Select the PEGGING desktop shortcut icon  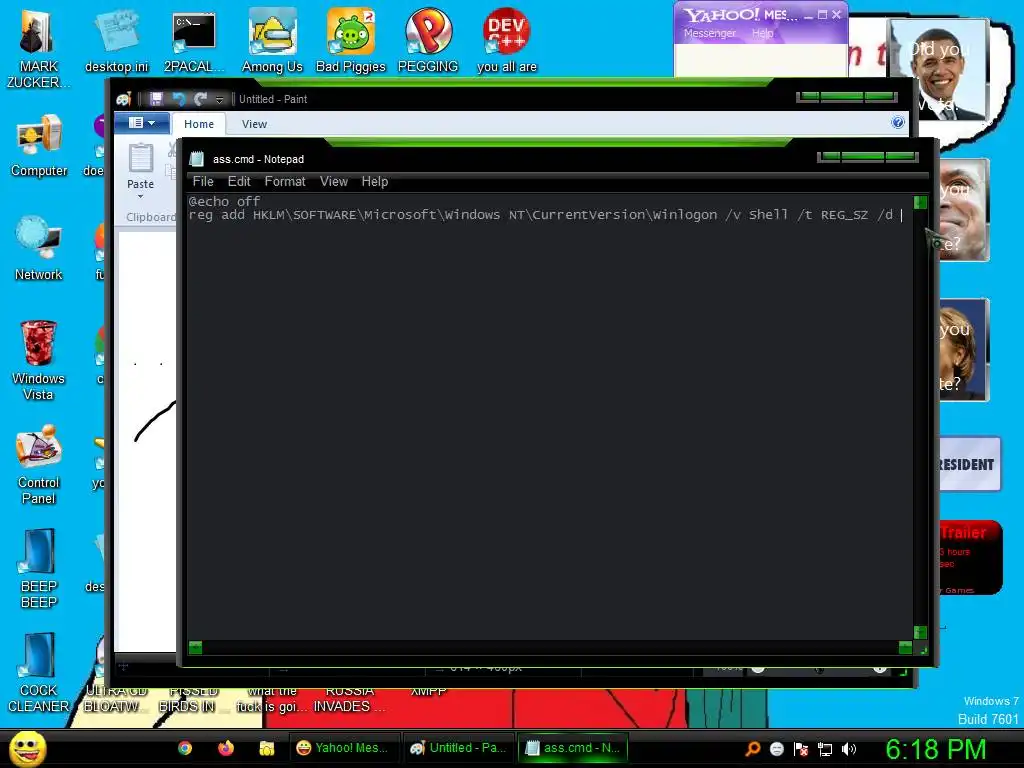point(428,42)
